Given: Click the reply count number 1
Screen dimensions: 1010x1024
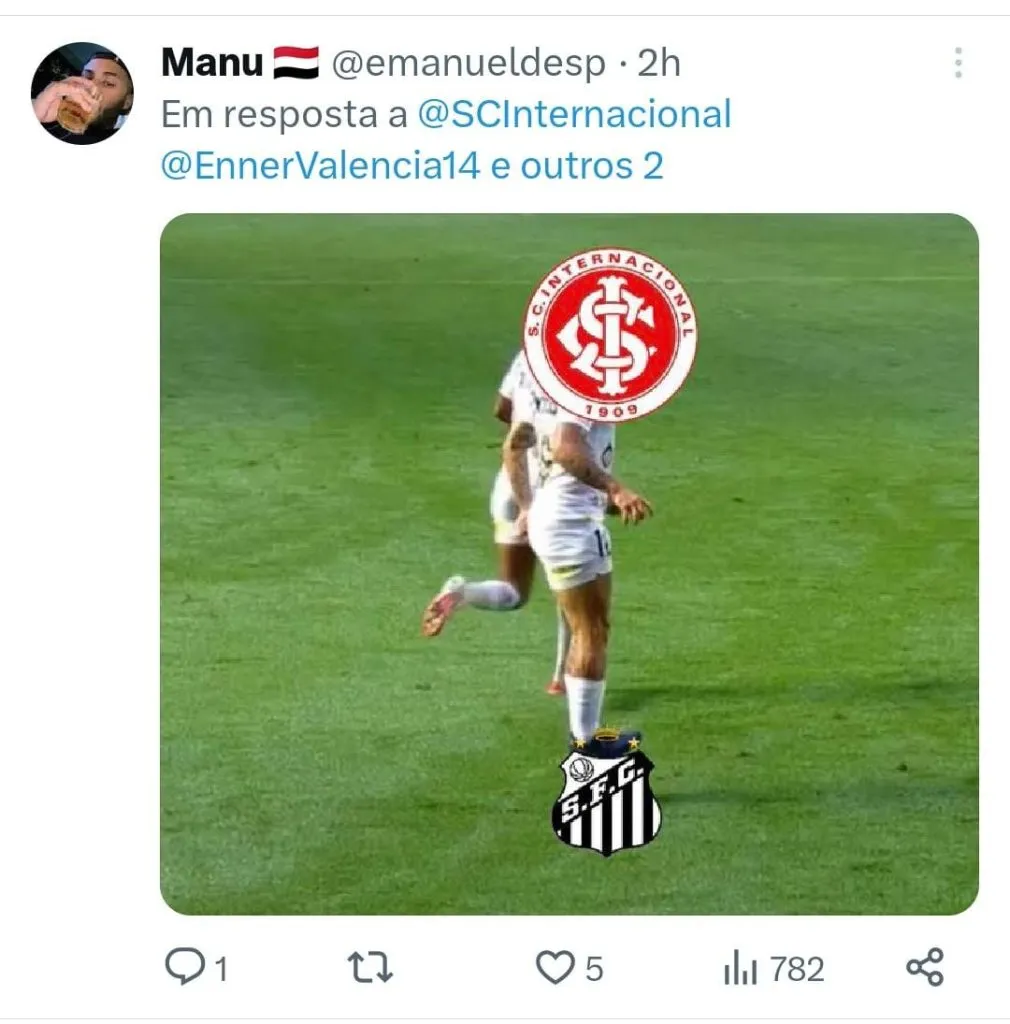Looking at the screenshot, I should [x=220, y=969].
